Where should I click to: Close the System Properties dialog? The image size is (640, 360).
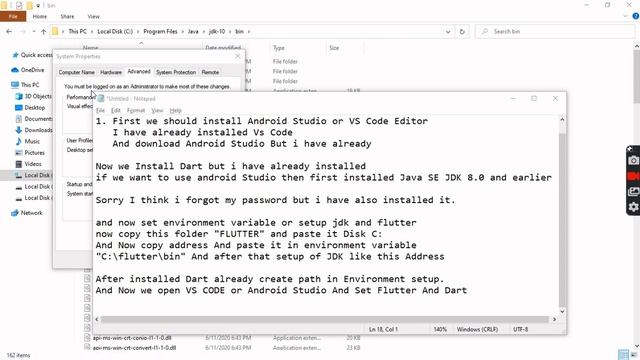pyautogui.click(x=238, y=56)
